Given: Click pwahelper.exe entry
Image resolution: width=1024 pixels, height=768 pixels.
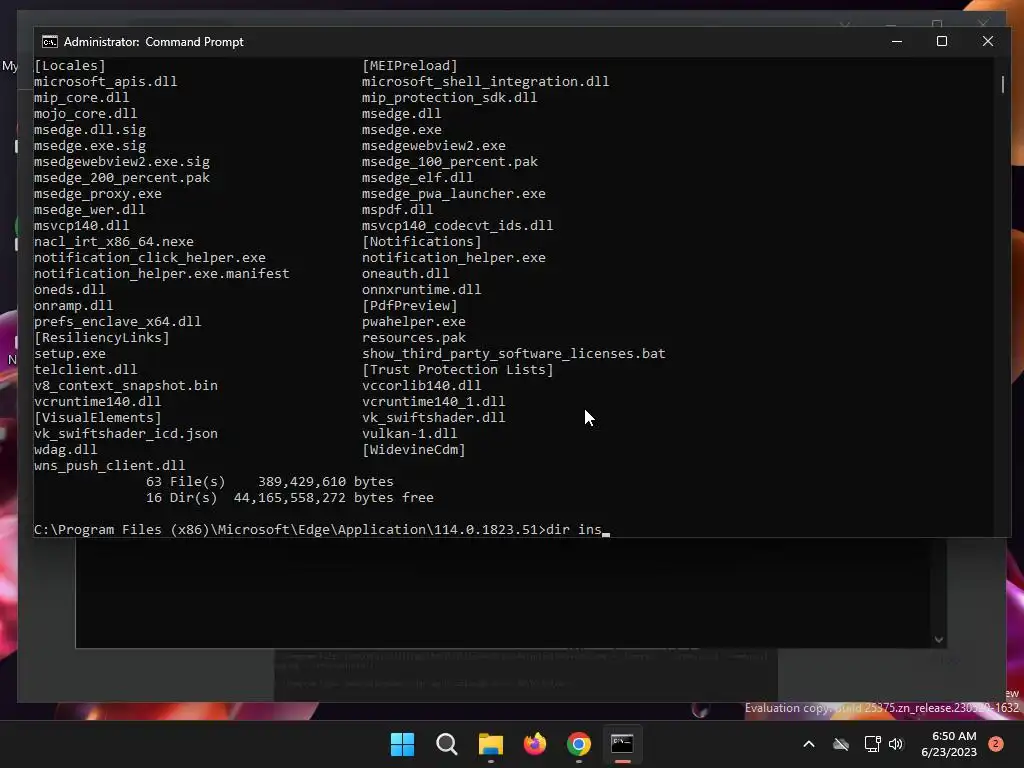Looking at the screenshot, I should [414, 322].
